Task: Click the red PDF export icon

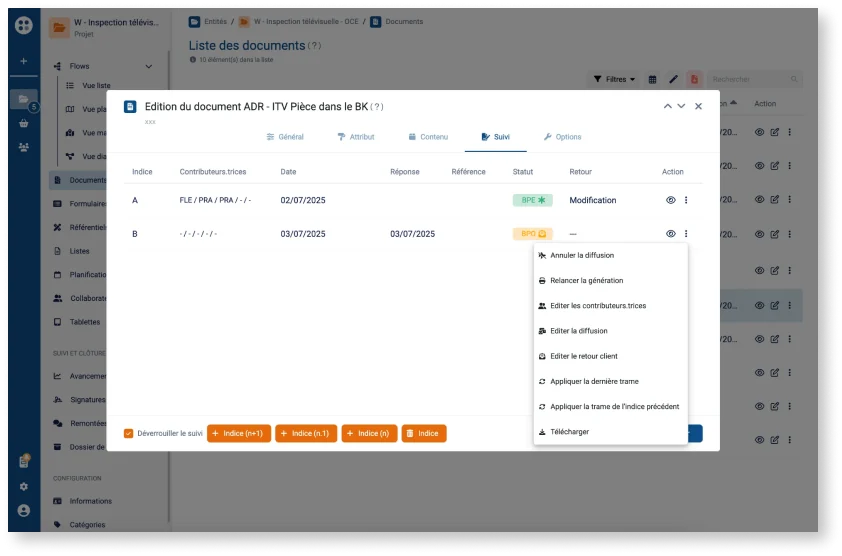Action: 694,80
